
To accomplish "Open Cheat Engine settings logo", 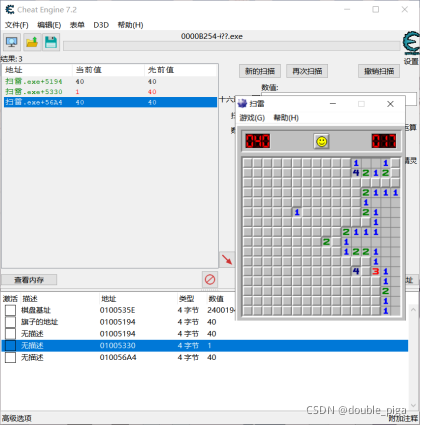I will [411, 43].
